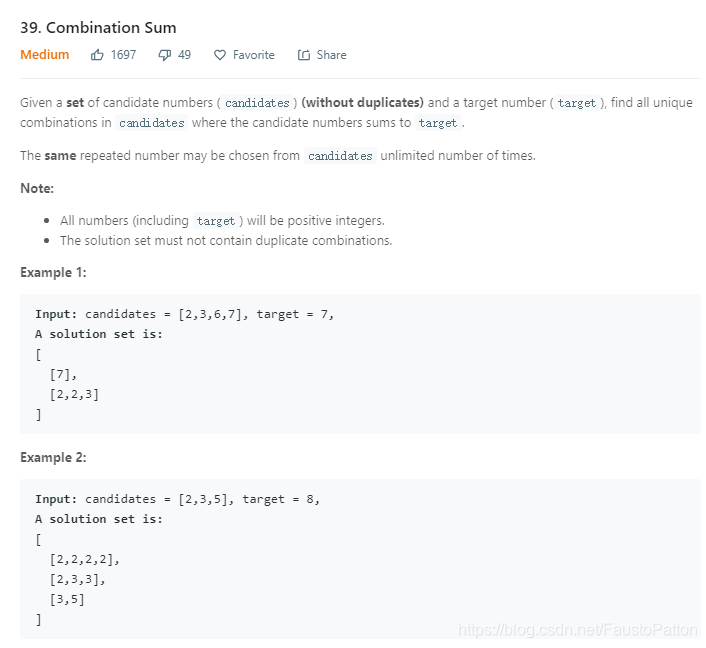Click the Example 2 heading
Viewport: 706px width, 648px height.
pyautogui.click(x=53, y=458)
